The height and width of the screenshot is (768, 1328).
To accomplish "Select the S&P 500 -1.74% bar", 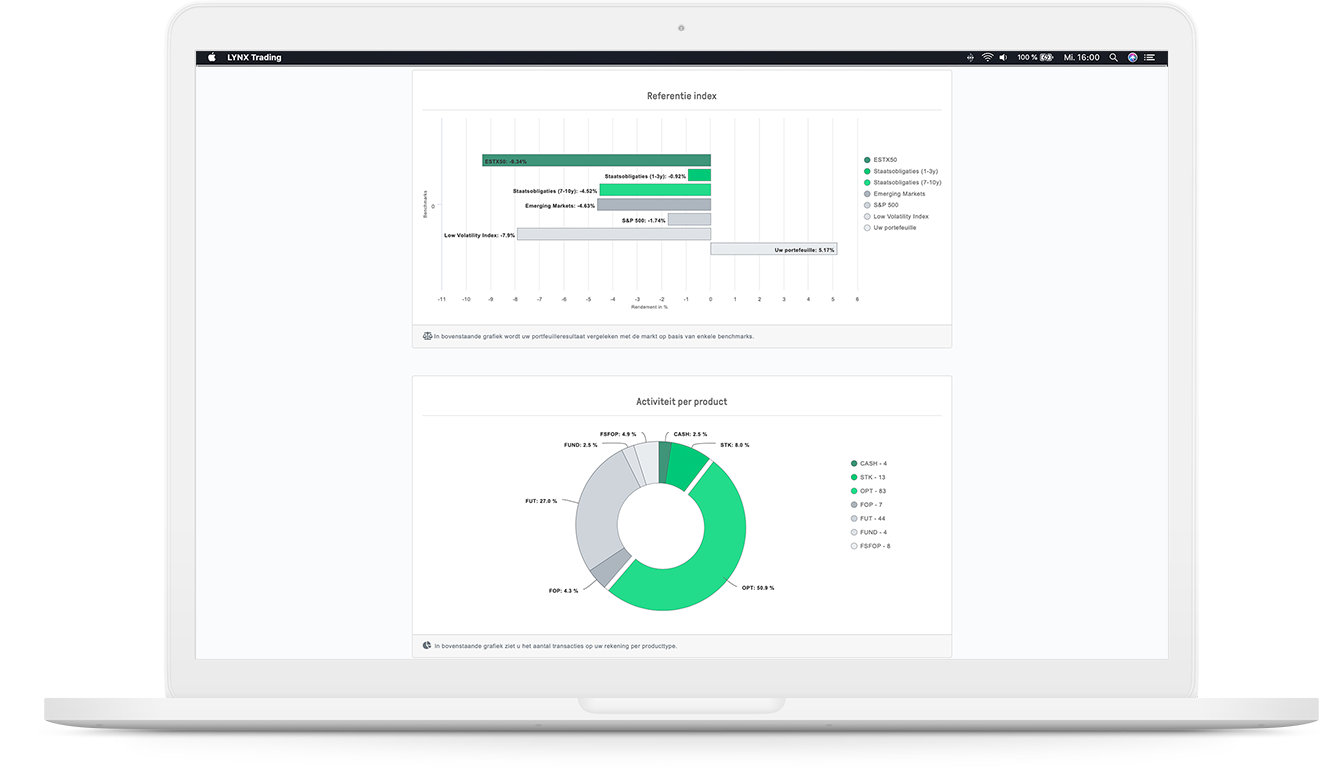I will point(689,219).
